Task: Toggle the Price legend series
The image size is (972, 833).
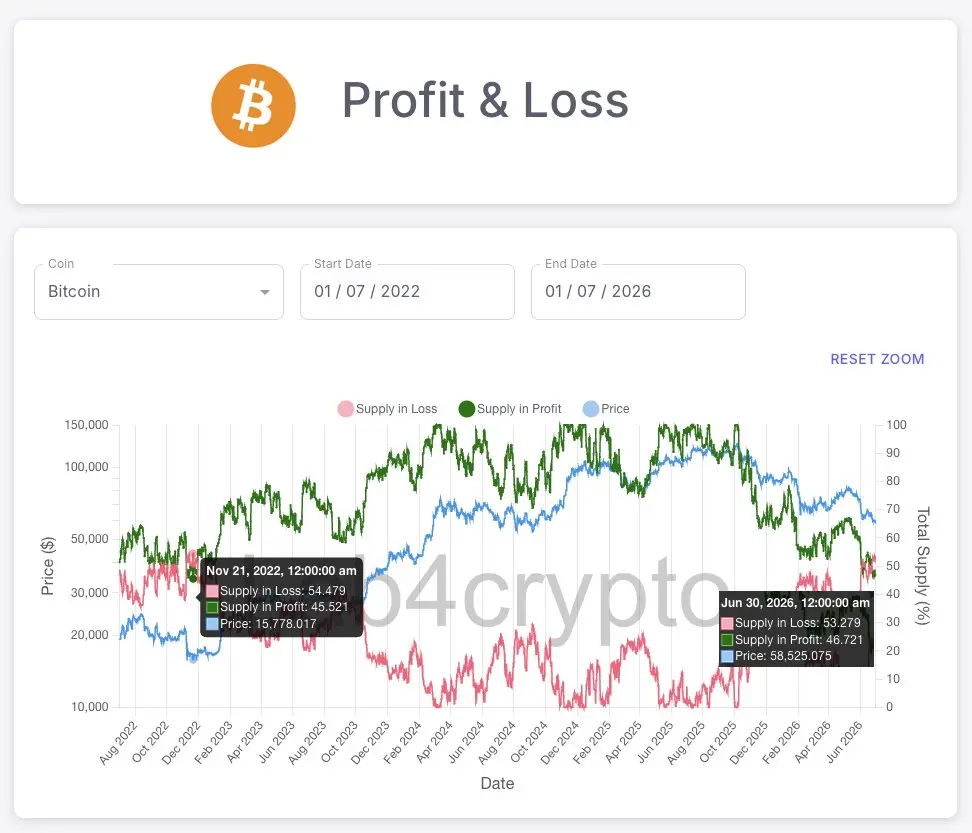Action: click(x=606, y=409)
